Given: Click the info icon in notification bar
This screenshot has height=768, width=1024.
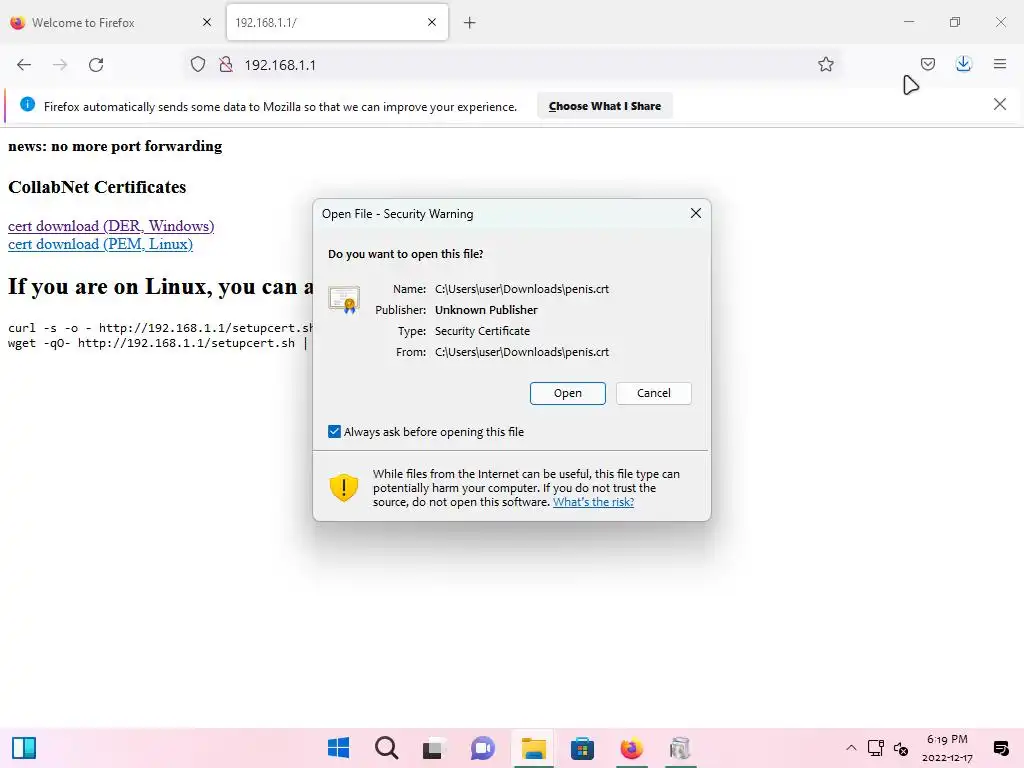Looking at the screenshot, I should click(x=27, y=104).
